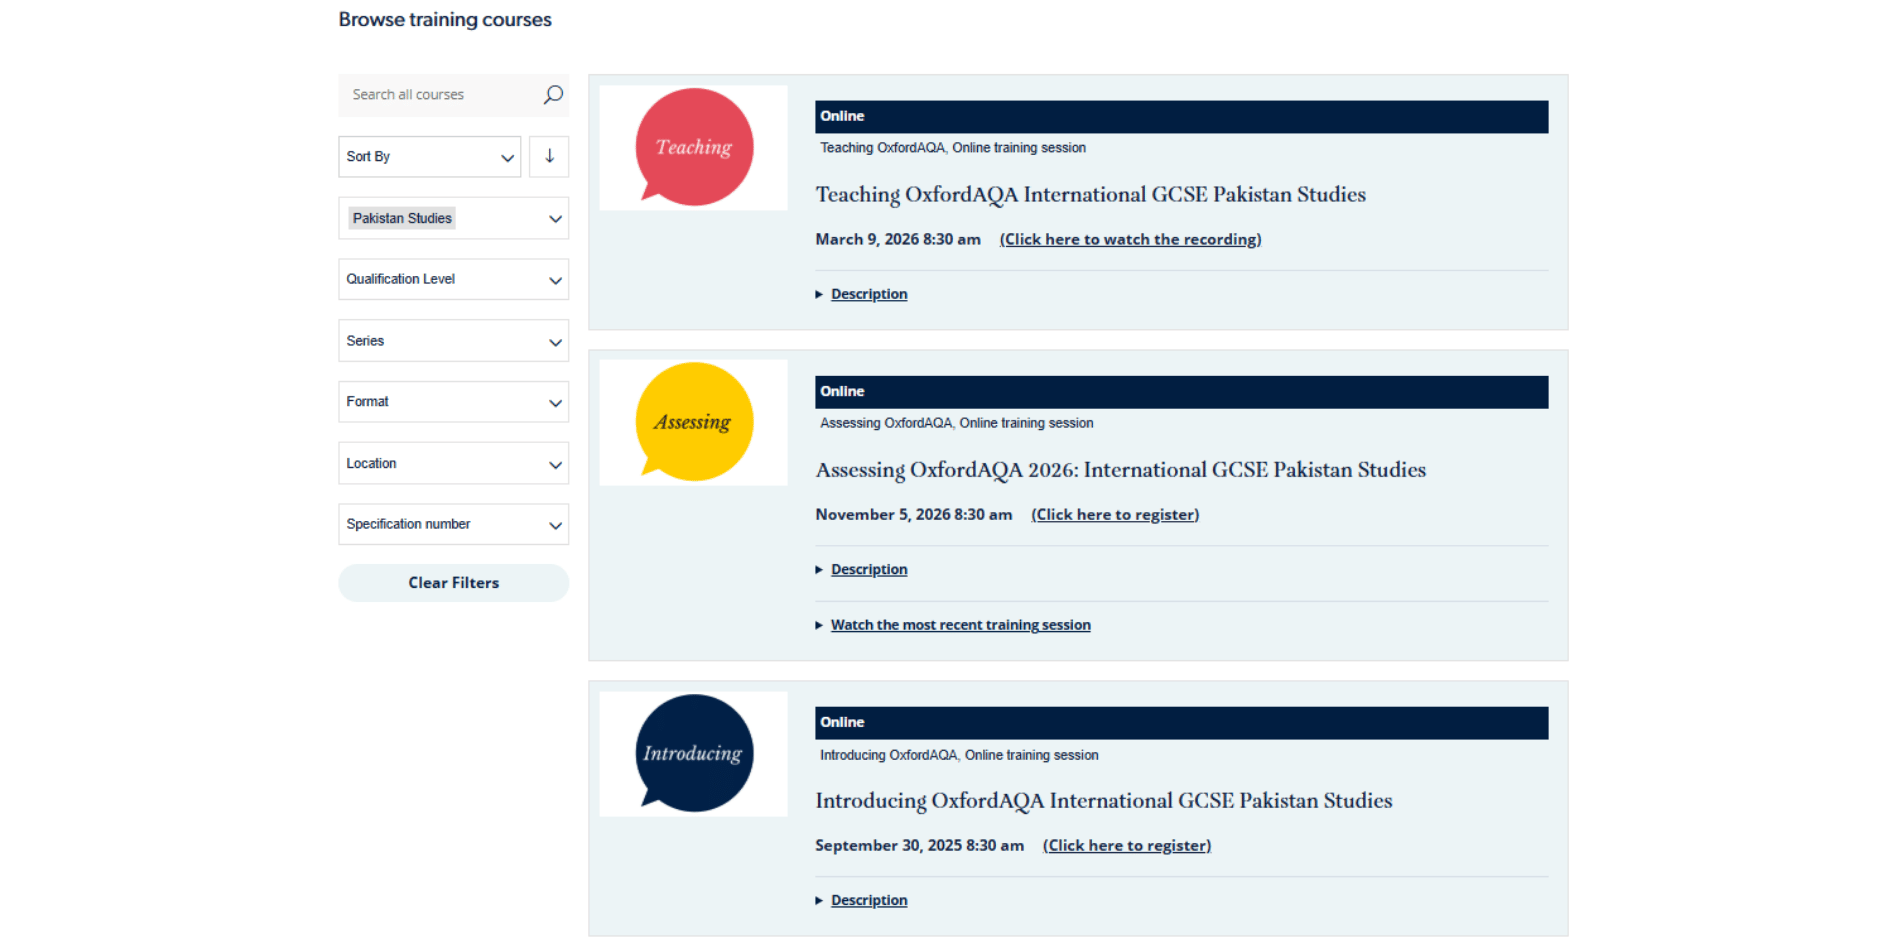Click the red Teaching speech bubble image
This screenshot has width=1900, height=950.
pos(694,148)
